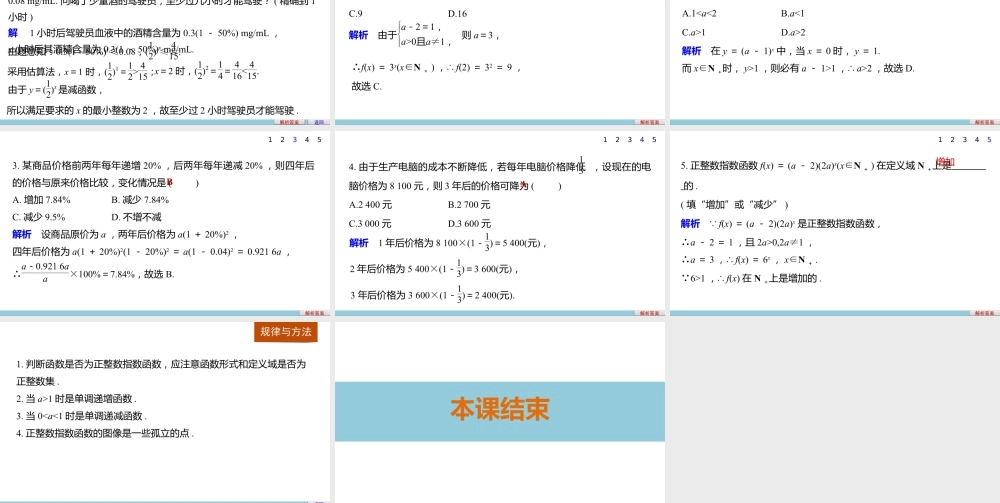Click page number 4 on question 4 slide
Viewport: 1000px width, 503px height.
(642, 140)
